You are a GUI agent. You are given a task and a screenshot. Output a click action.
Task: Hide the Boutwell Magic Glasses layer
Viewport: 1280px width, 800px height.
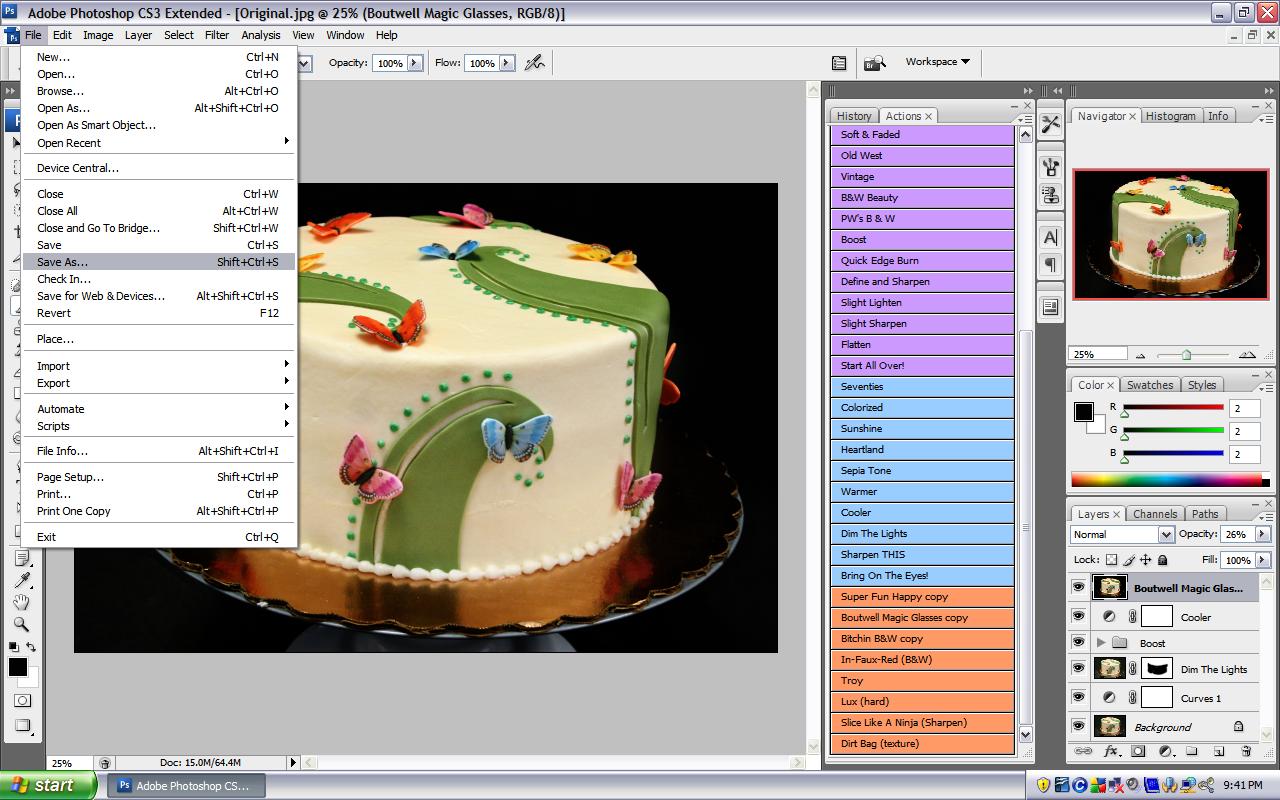click(1078, 588)
